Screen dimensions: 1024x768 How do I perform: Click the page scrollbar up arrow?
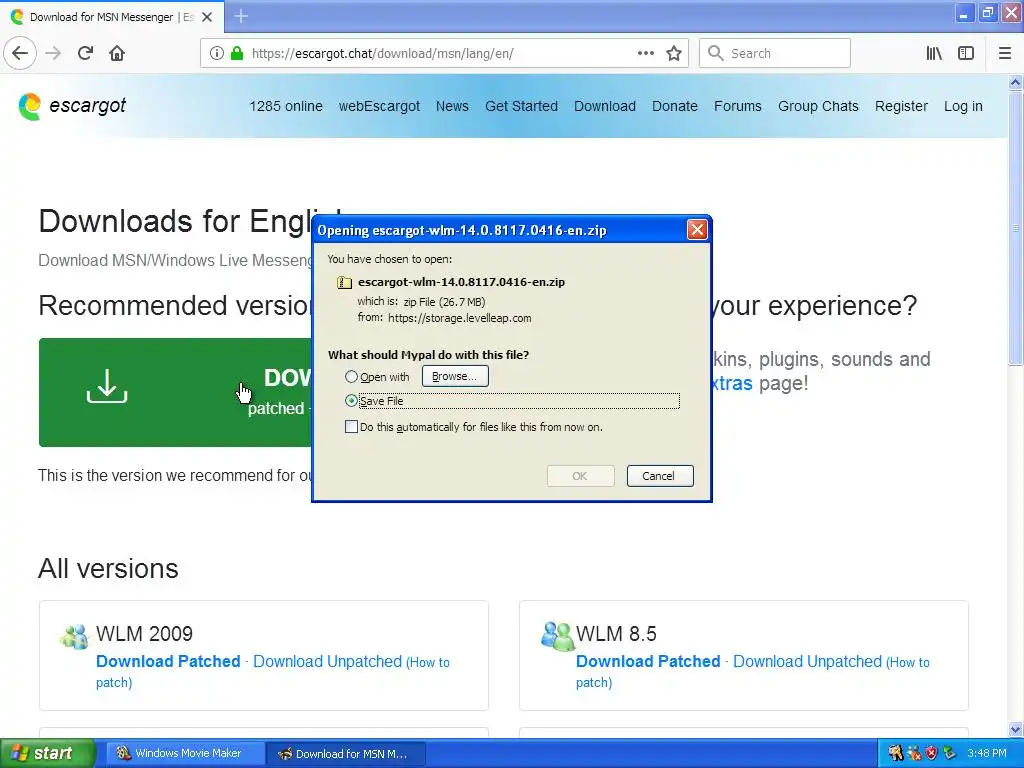[1016, 82]
